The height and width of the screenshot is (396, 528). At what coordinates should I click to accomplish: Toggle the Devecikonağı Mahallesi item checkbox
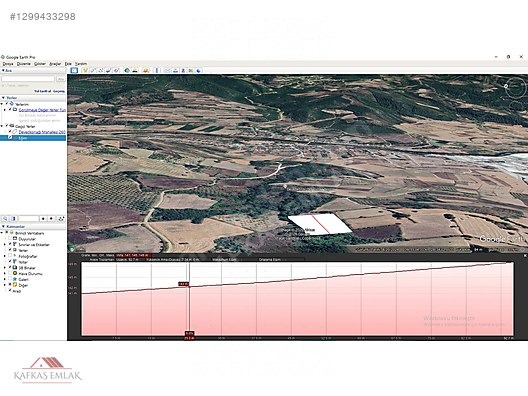[10, 132]
